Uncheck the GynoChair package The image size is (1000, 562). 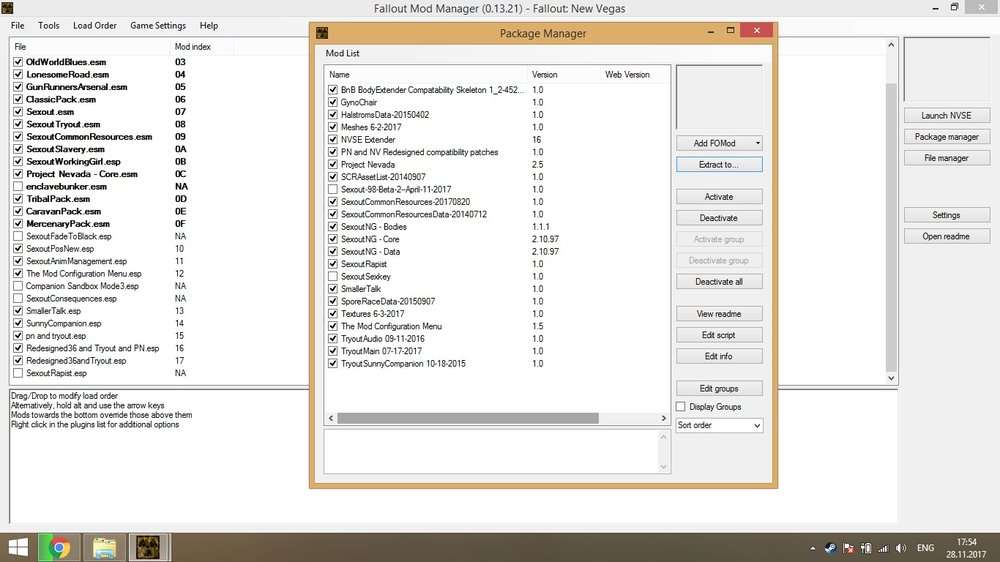click(333, 102)
